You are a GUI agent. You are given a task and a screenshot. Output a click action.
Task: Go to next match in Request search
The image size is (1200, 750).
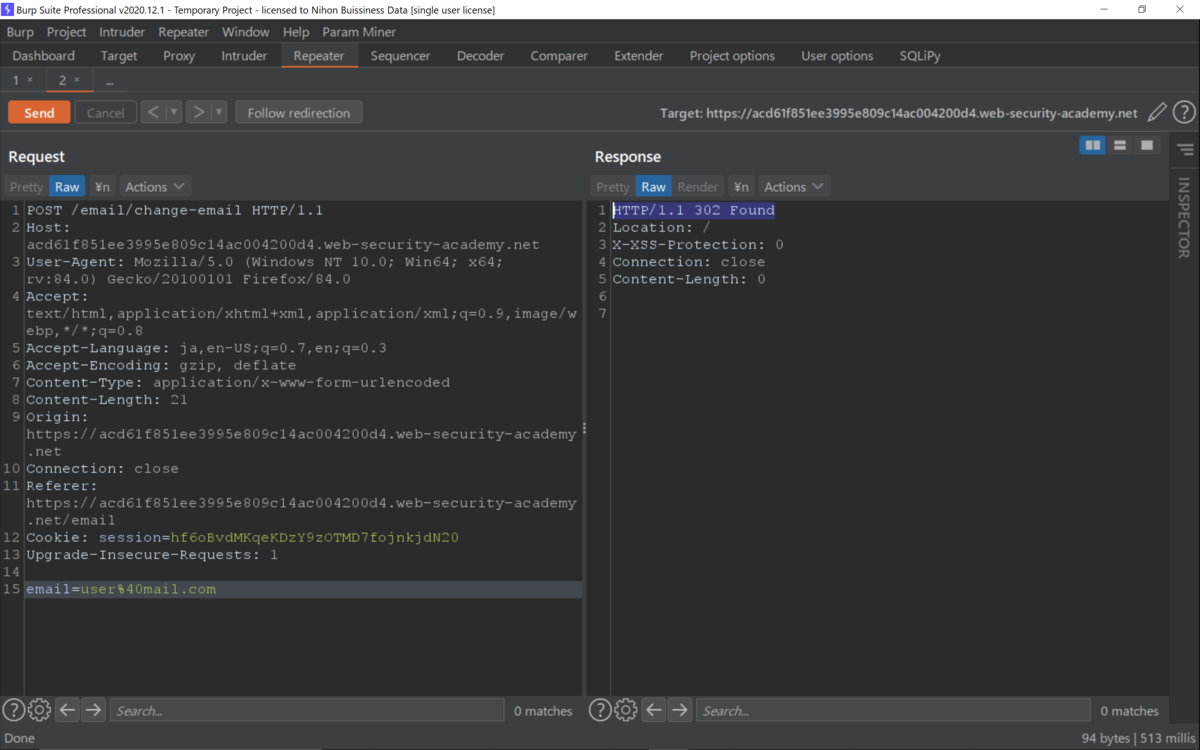tap(93, 710)
